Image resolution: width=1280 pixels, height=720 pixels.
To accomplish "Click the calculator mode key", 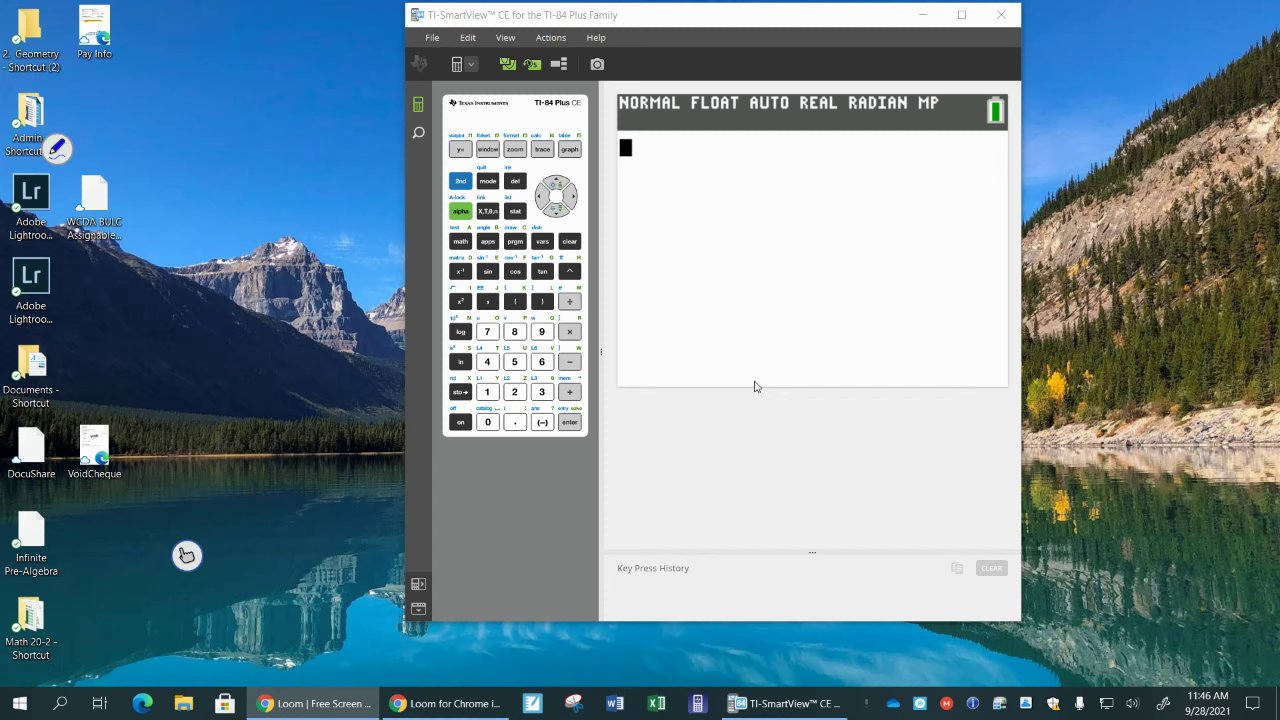I will (x=487, y=181).
